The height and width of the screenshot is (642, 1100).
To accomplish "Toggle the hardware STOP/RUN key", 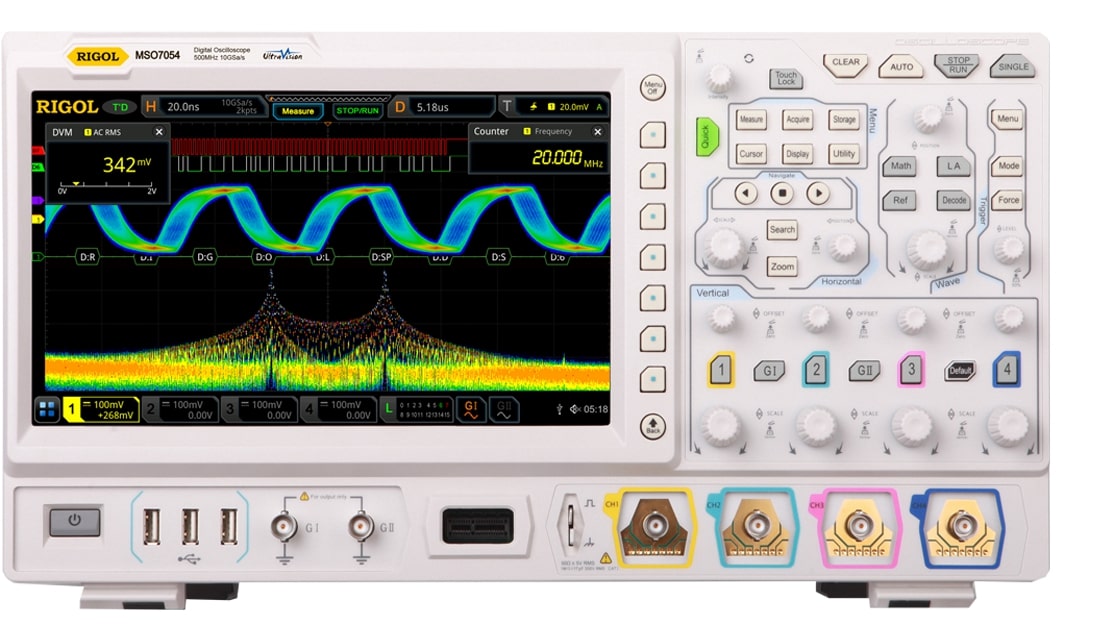I will tap(958, 65).
